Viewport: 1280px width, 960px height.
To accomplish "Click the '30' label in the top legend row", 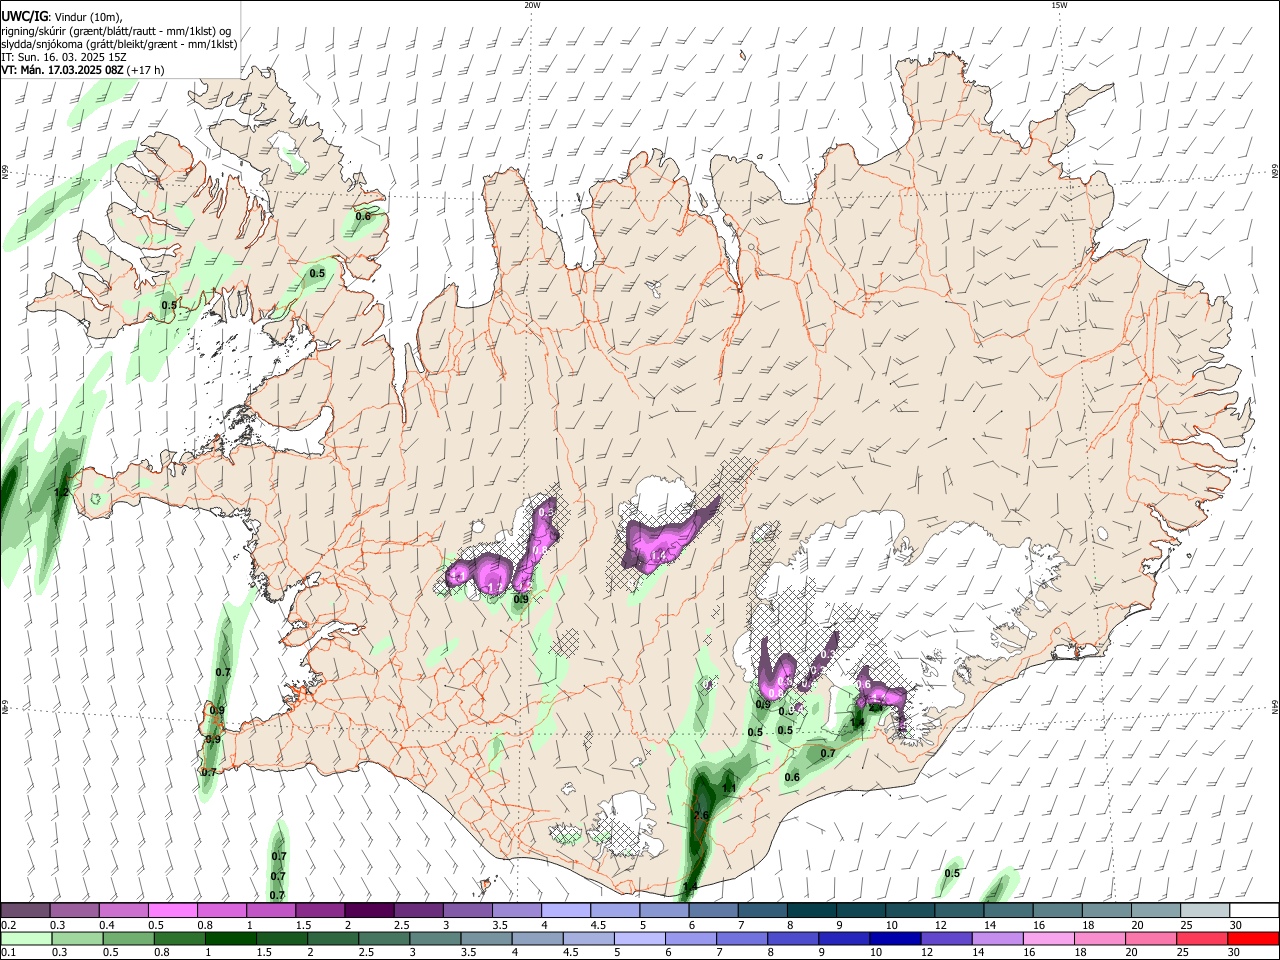I will click(1235, 925).
